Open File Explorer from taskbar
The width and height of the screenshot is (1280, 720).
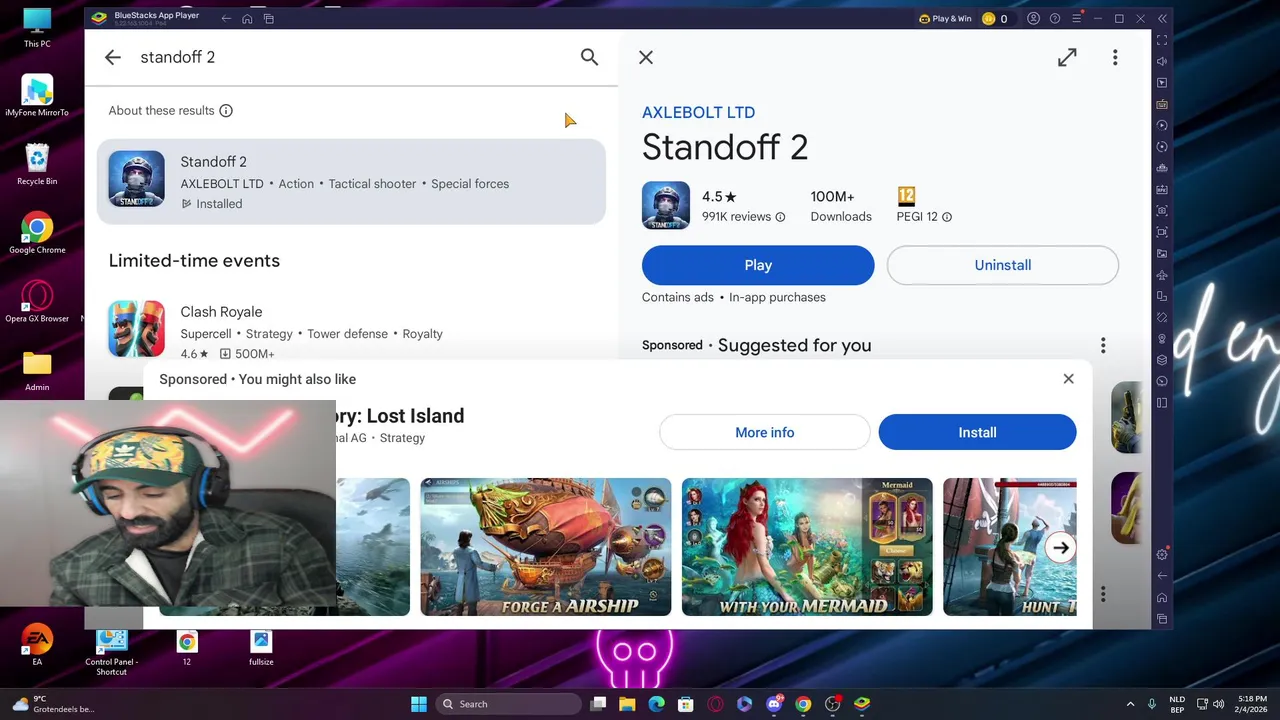coord(627,704)
